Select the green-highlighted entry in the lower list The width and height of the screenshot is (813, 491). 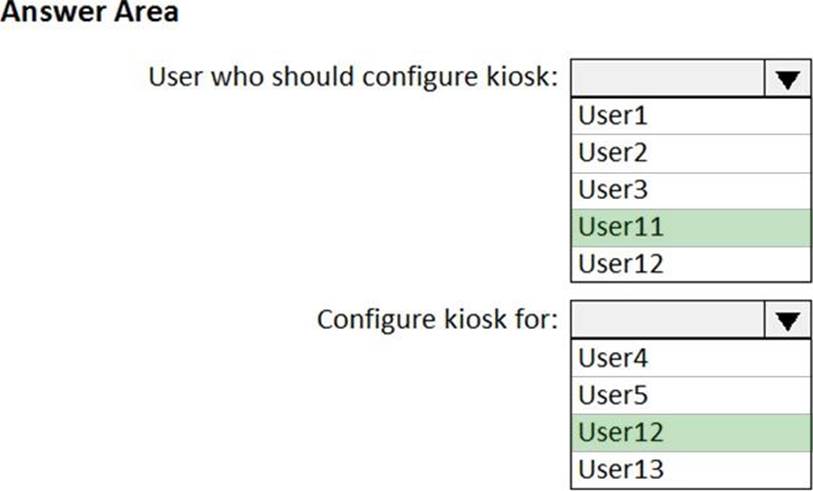[690, 431]
